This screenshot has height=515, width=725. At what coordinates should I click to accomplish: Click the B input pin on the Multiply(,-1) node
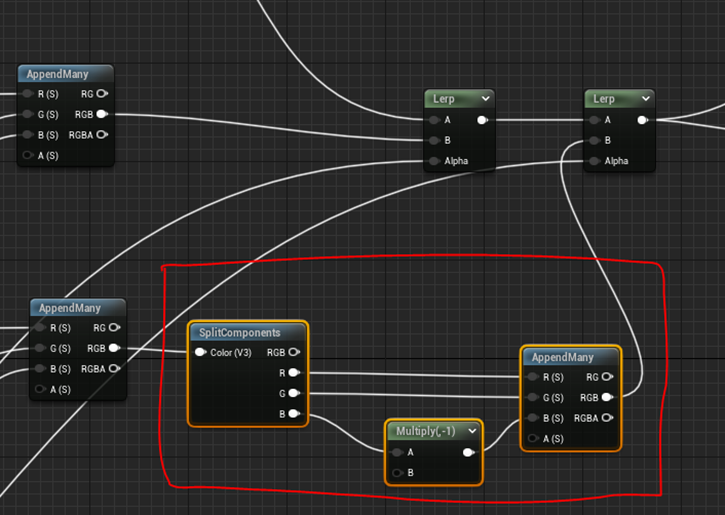tap(398, 472)
